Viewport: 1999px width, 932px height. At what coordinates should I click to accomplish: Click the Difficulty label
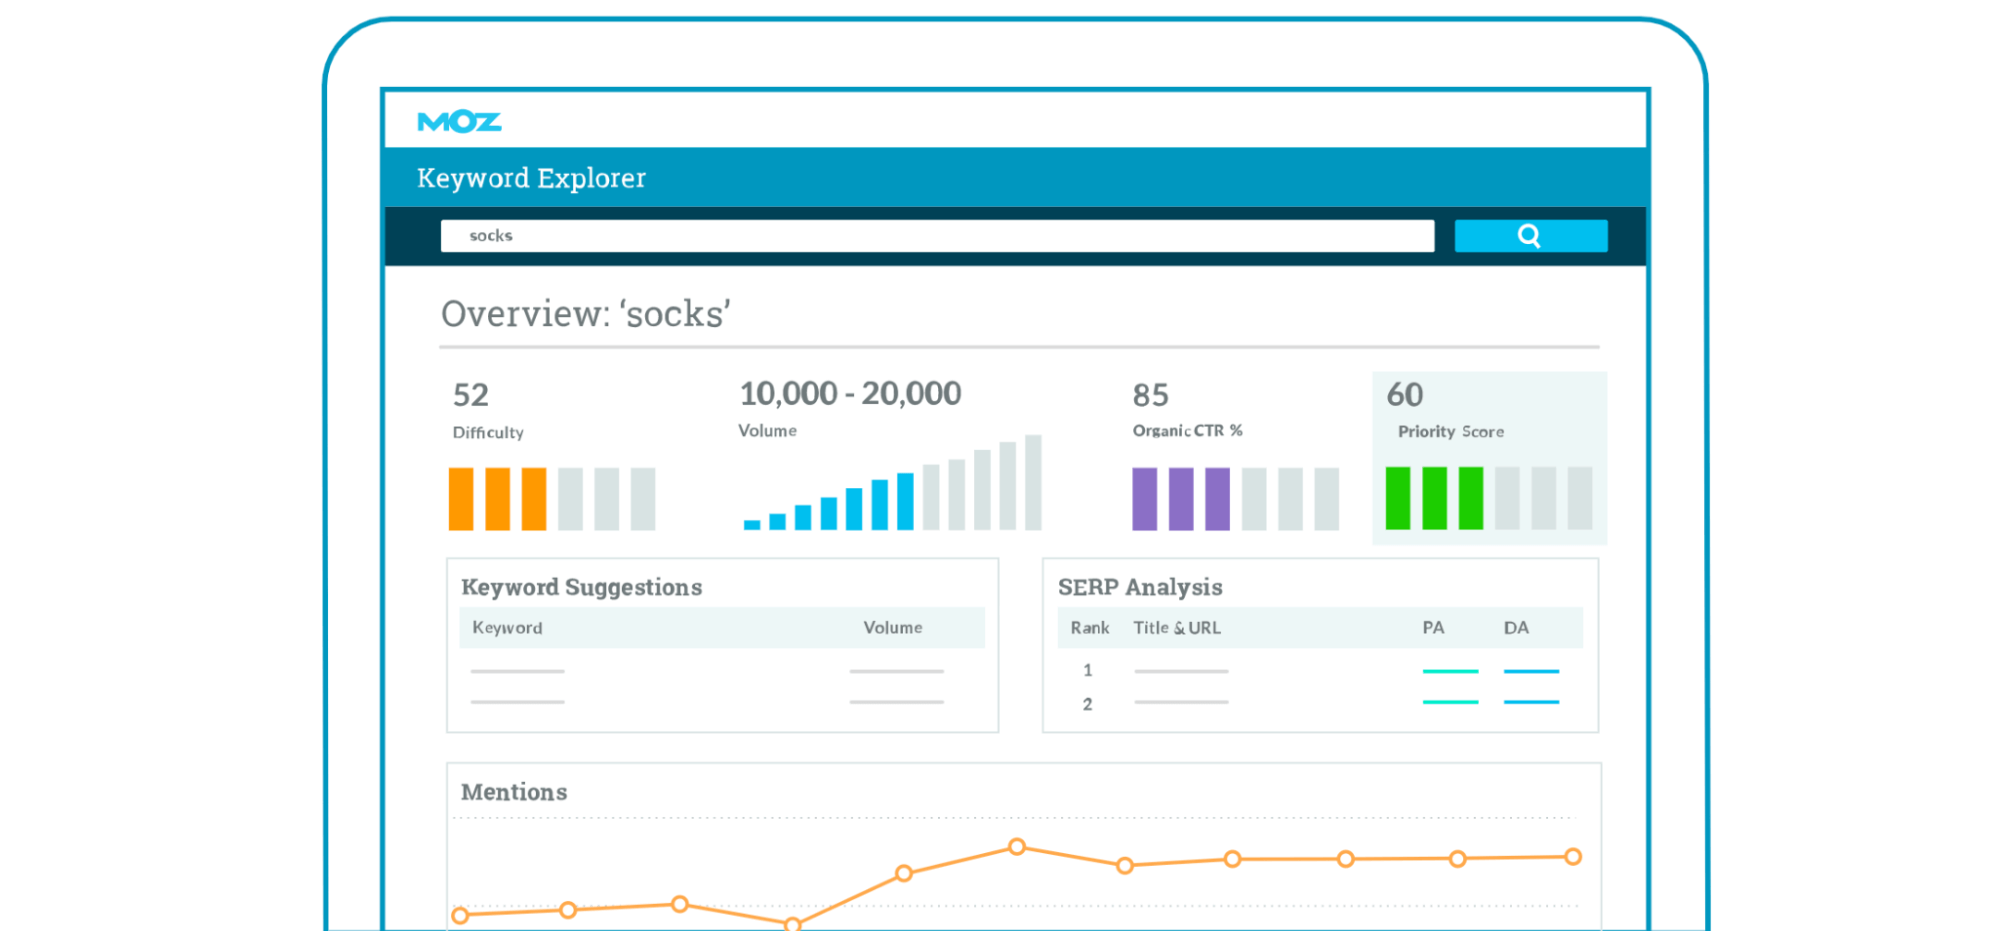tap(488, 432)
